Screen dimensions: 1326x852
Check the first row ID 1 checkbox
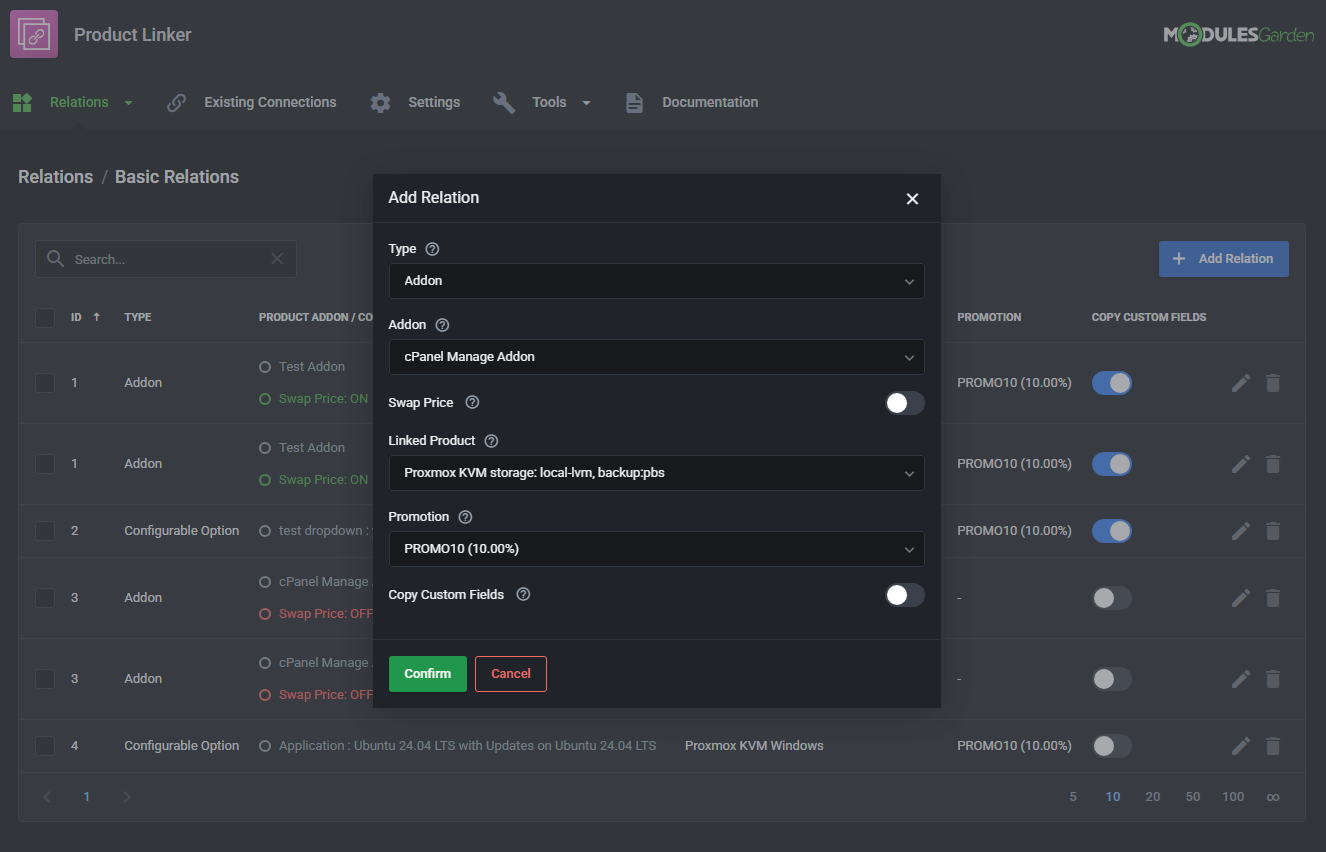click(45, 383)
